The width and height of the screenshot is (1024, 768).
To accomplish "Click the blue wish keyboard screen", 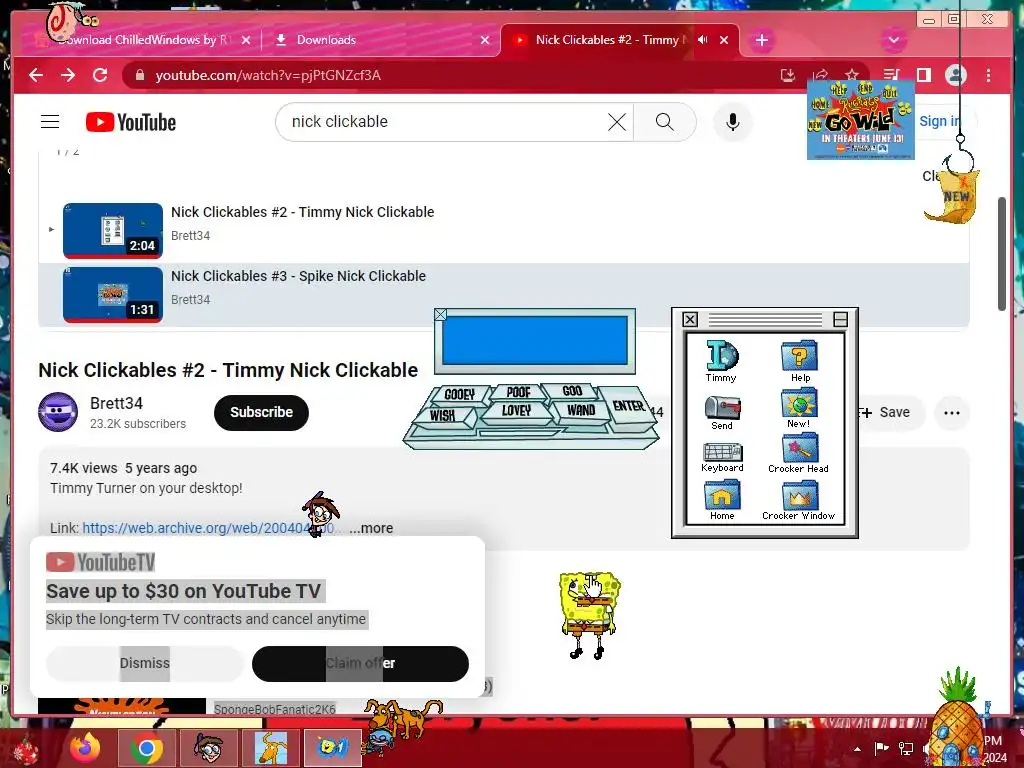I will (535, 340).
